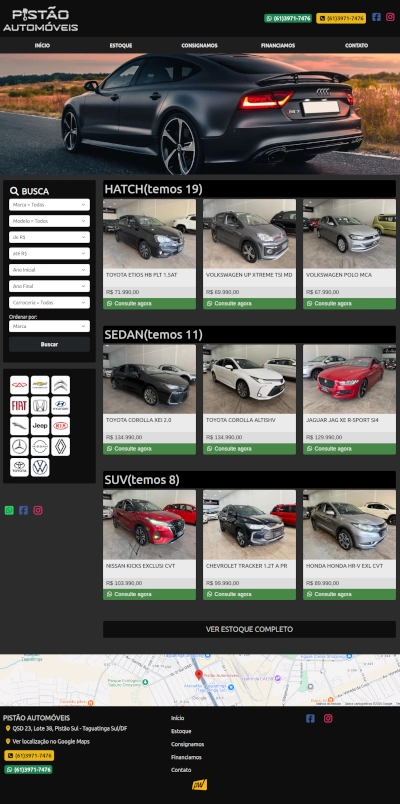400x804 pixels.
Task: Click the red map pin on the map
Action: (x=199, y=675)
